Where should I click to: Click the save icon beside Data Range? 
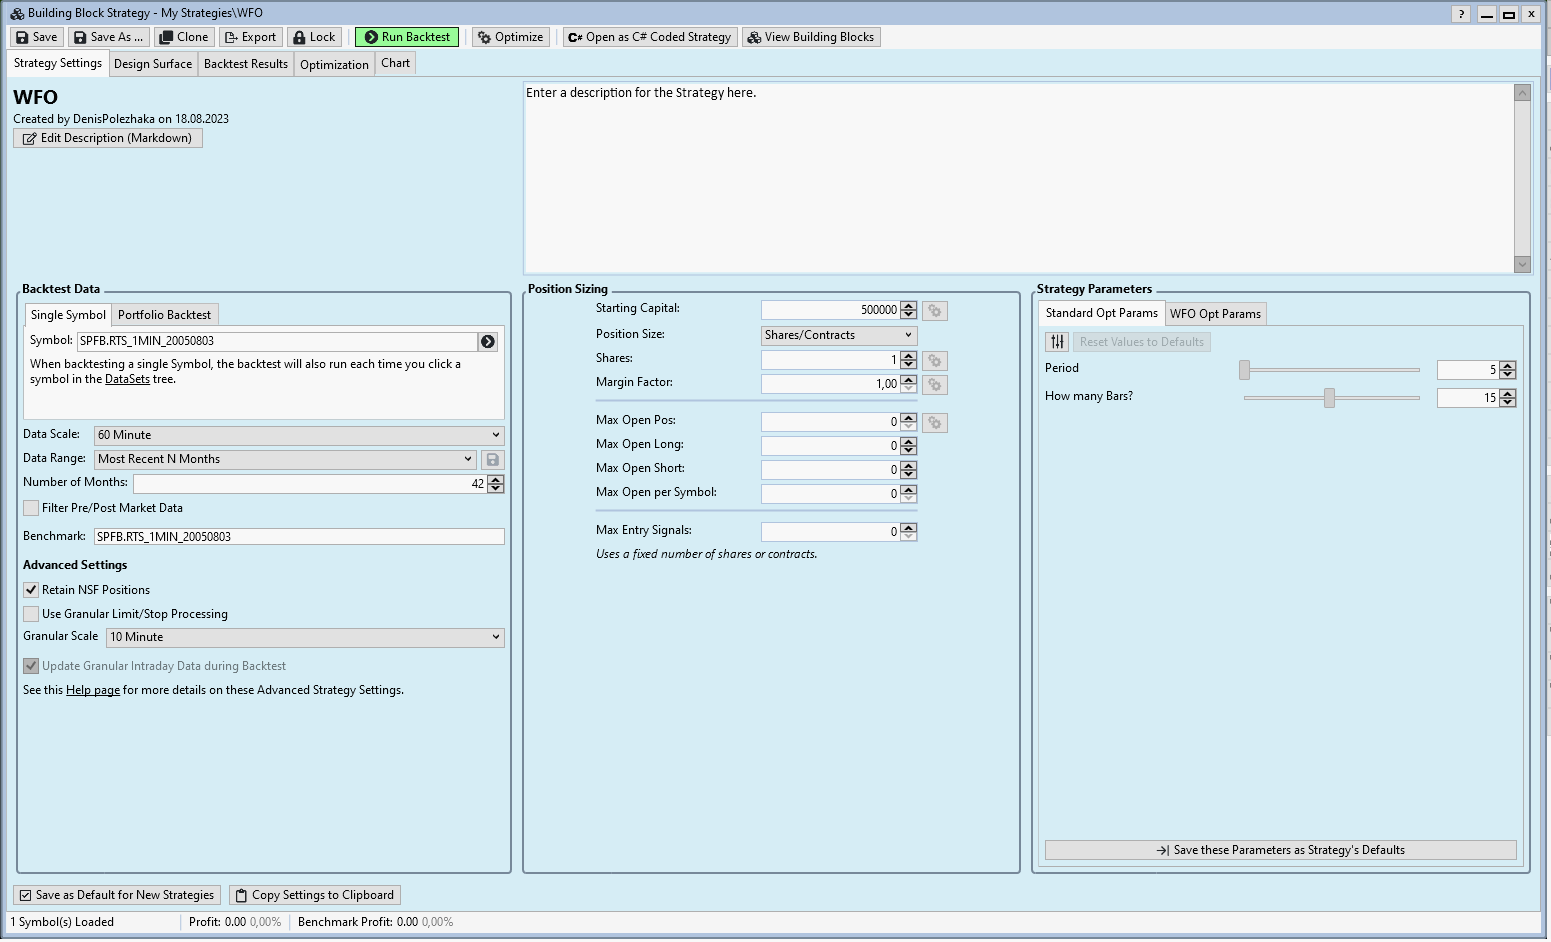pos(492,460)
